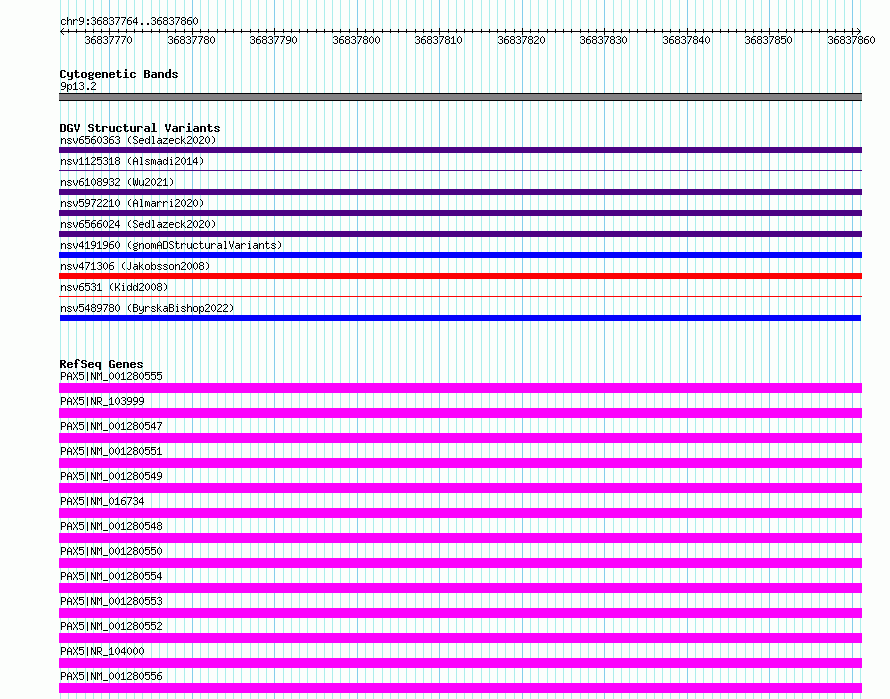Click the 36837780 ruler position
The image size is (890, 699).
coord(191,40)
